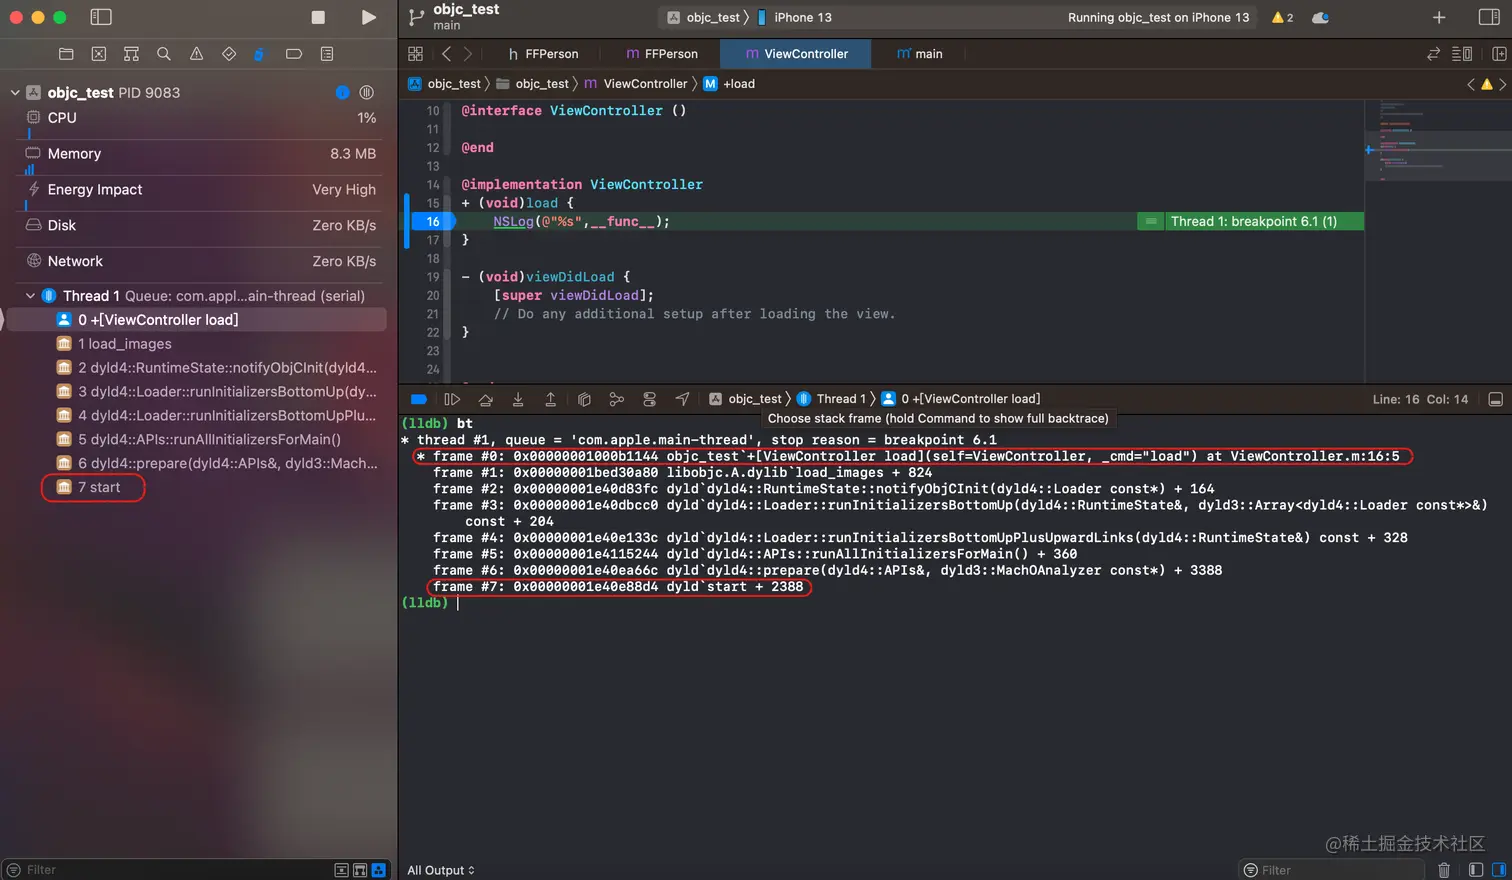The width and height of the screenshot is (1512, 880).
Task: Open the report navigator
Action: [x=327, y=54]
